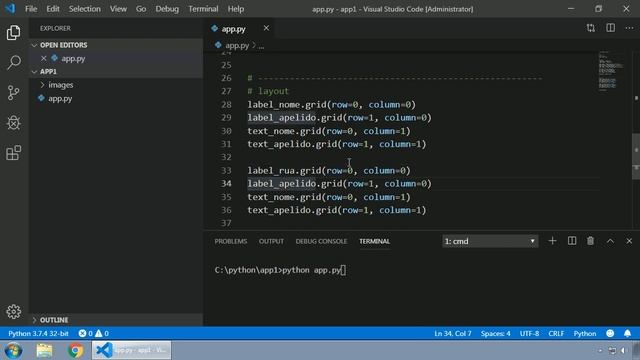Image resolution: width=640 pixels, height=360 pixels.
Task: Click Python 3.7.4 32-bit interpreter selector
Action: tap(38, 333)
